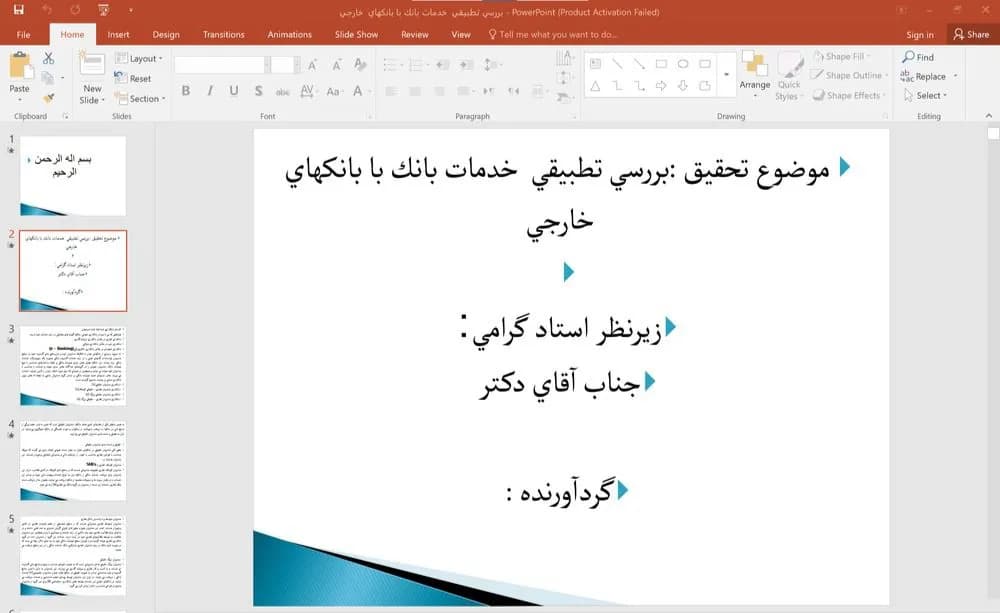Viewport: 1000px width, 613px height.
Task: Click the Reset slide button
Action: click(133, 78)
